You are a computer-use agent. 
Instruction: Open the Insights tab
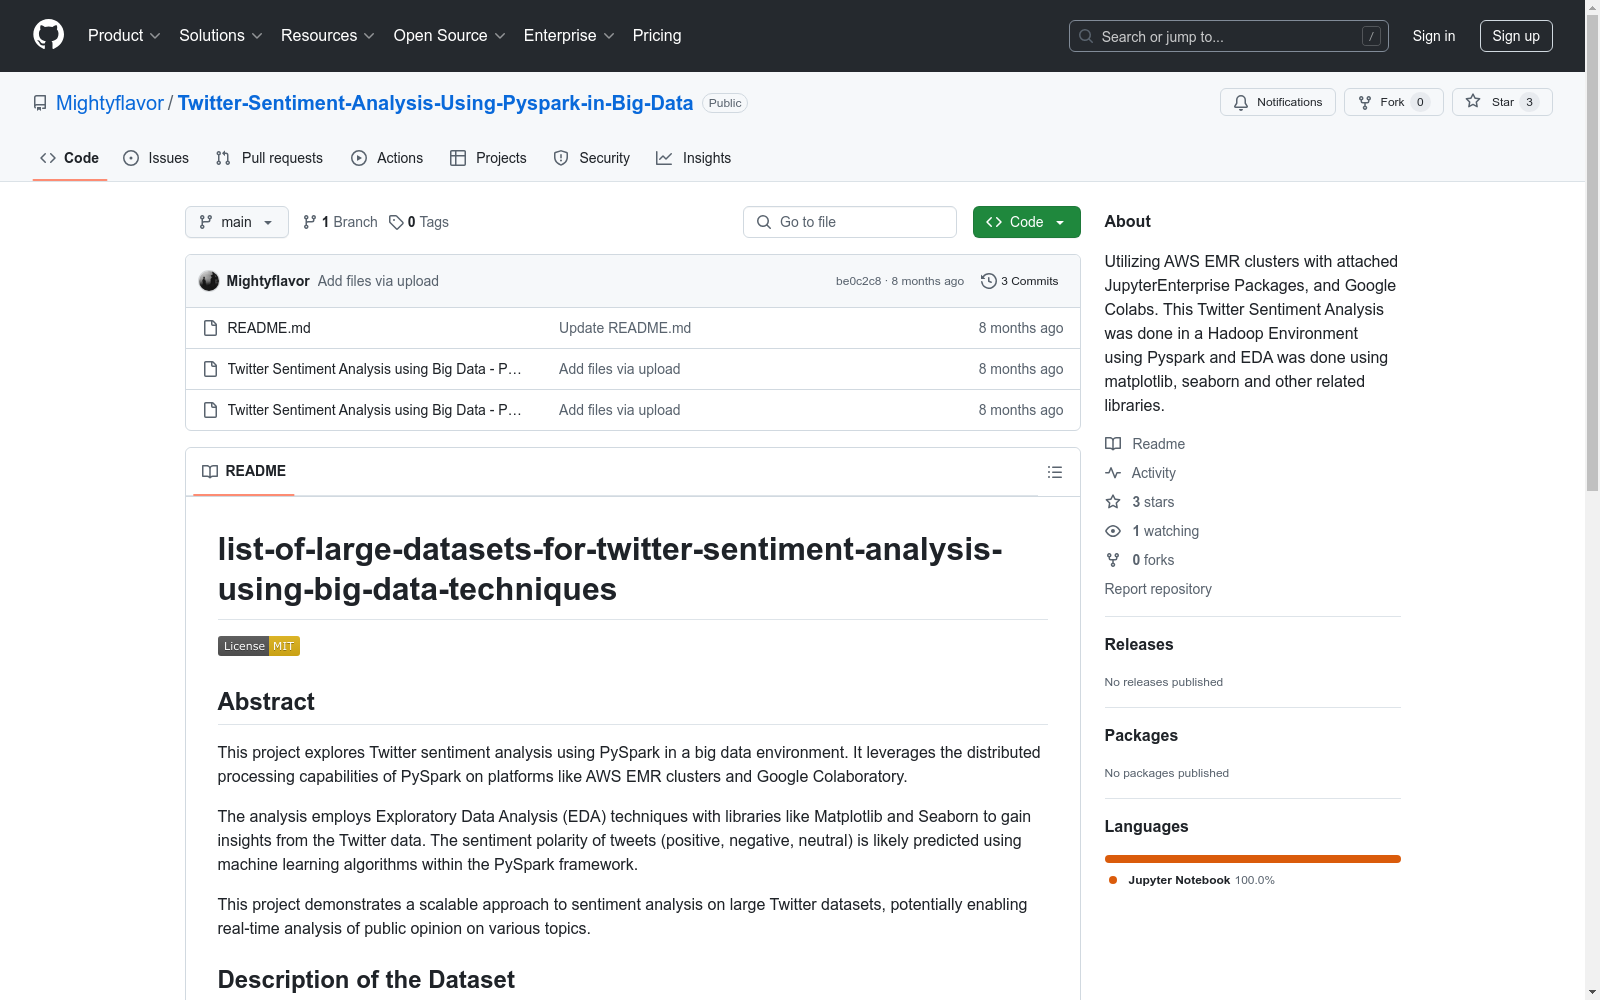click(x=694, y=158)
